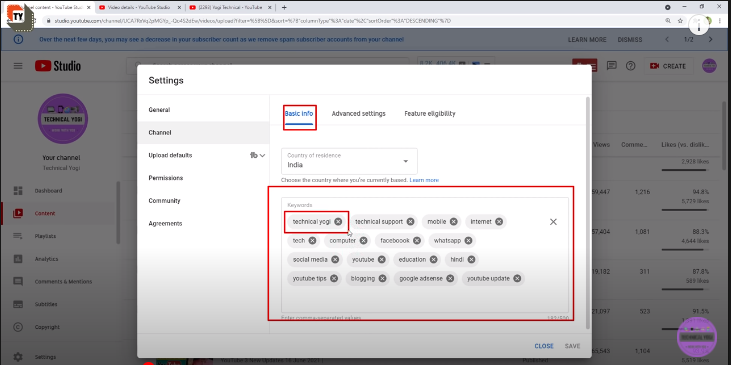731x365 pixels.
Task: Open the help question mark icon
Action: point(630,66)
